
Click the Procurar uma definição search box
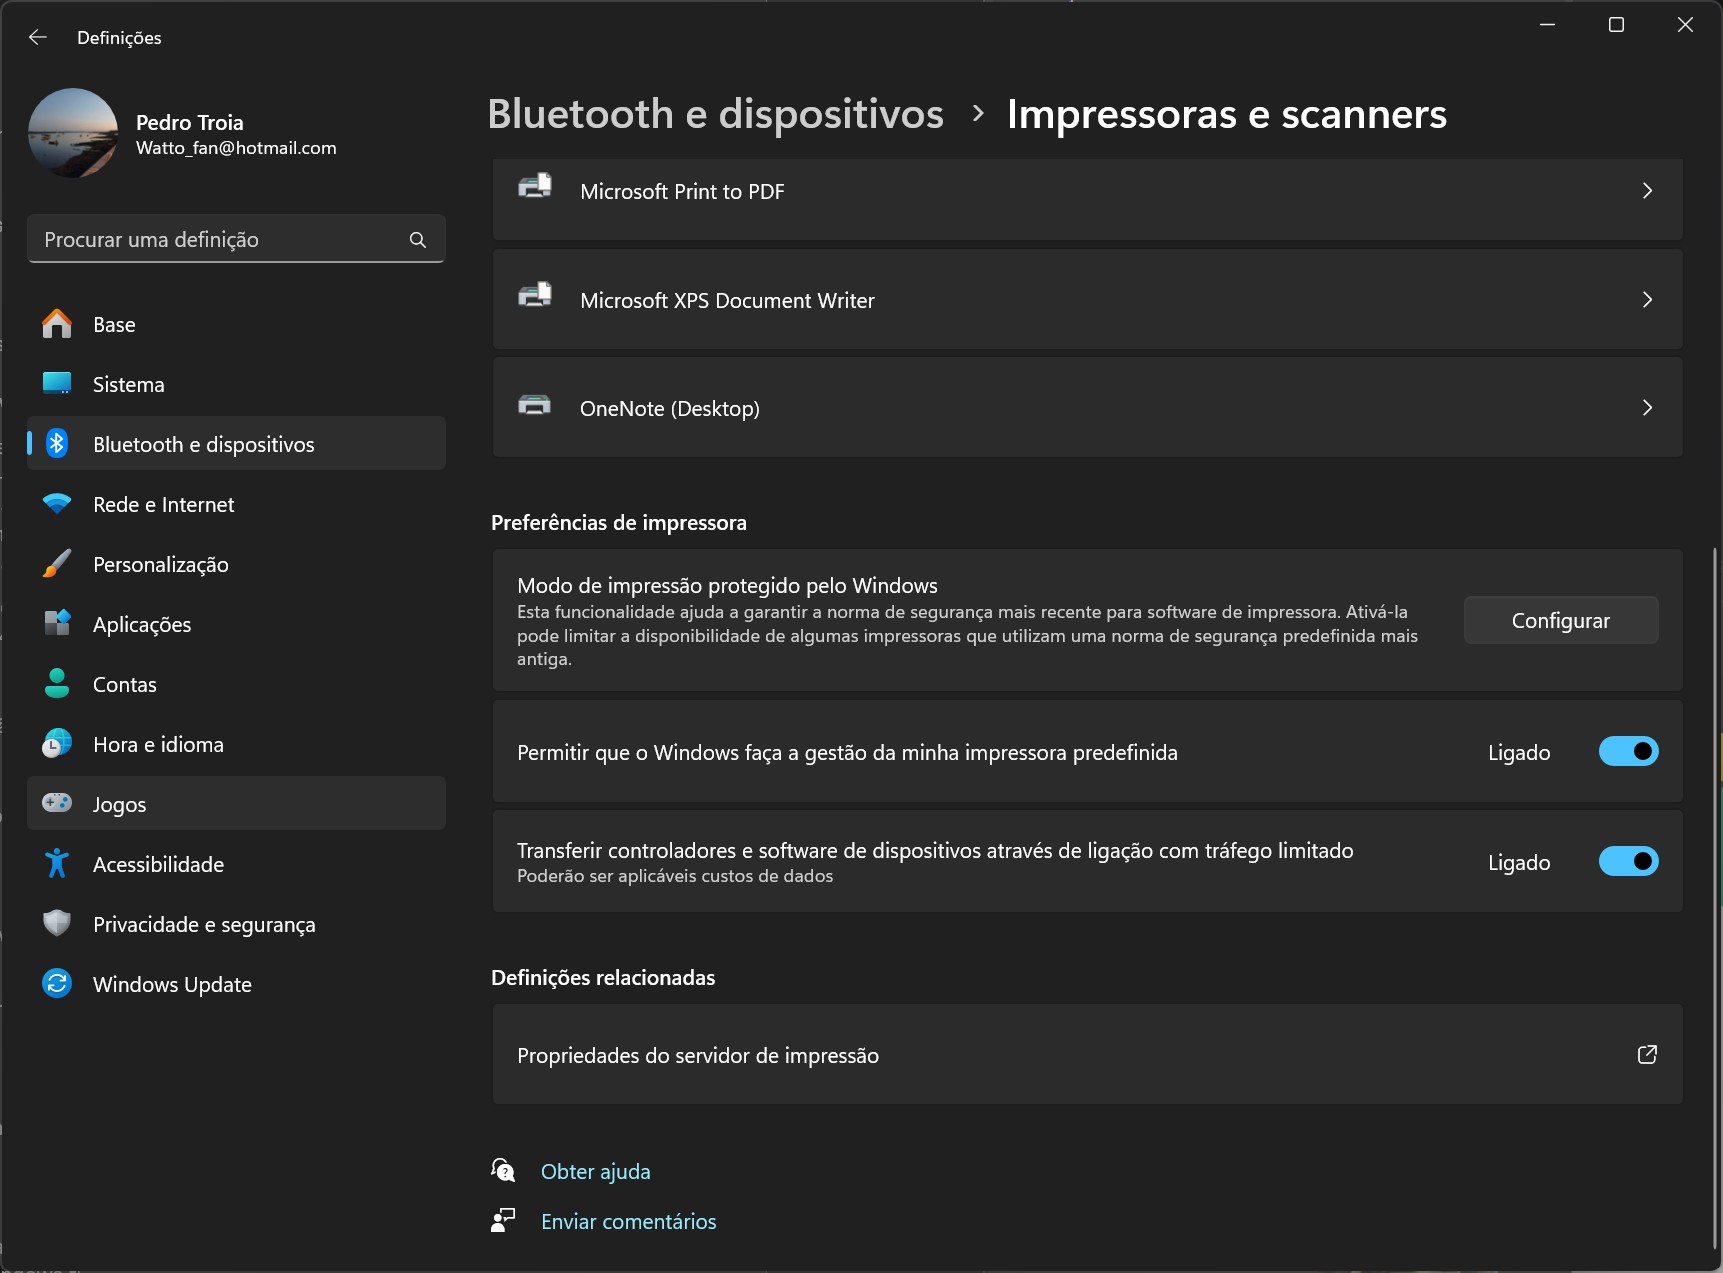pos(236,239)
